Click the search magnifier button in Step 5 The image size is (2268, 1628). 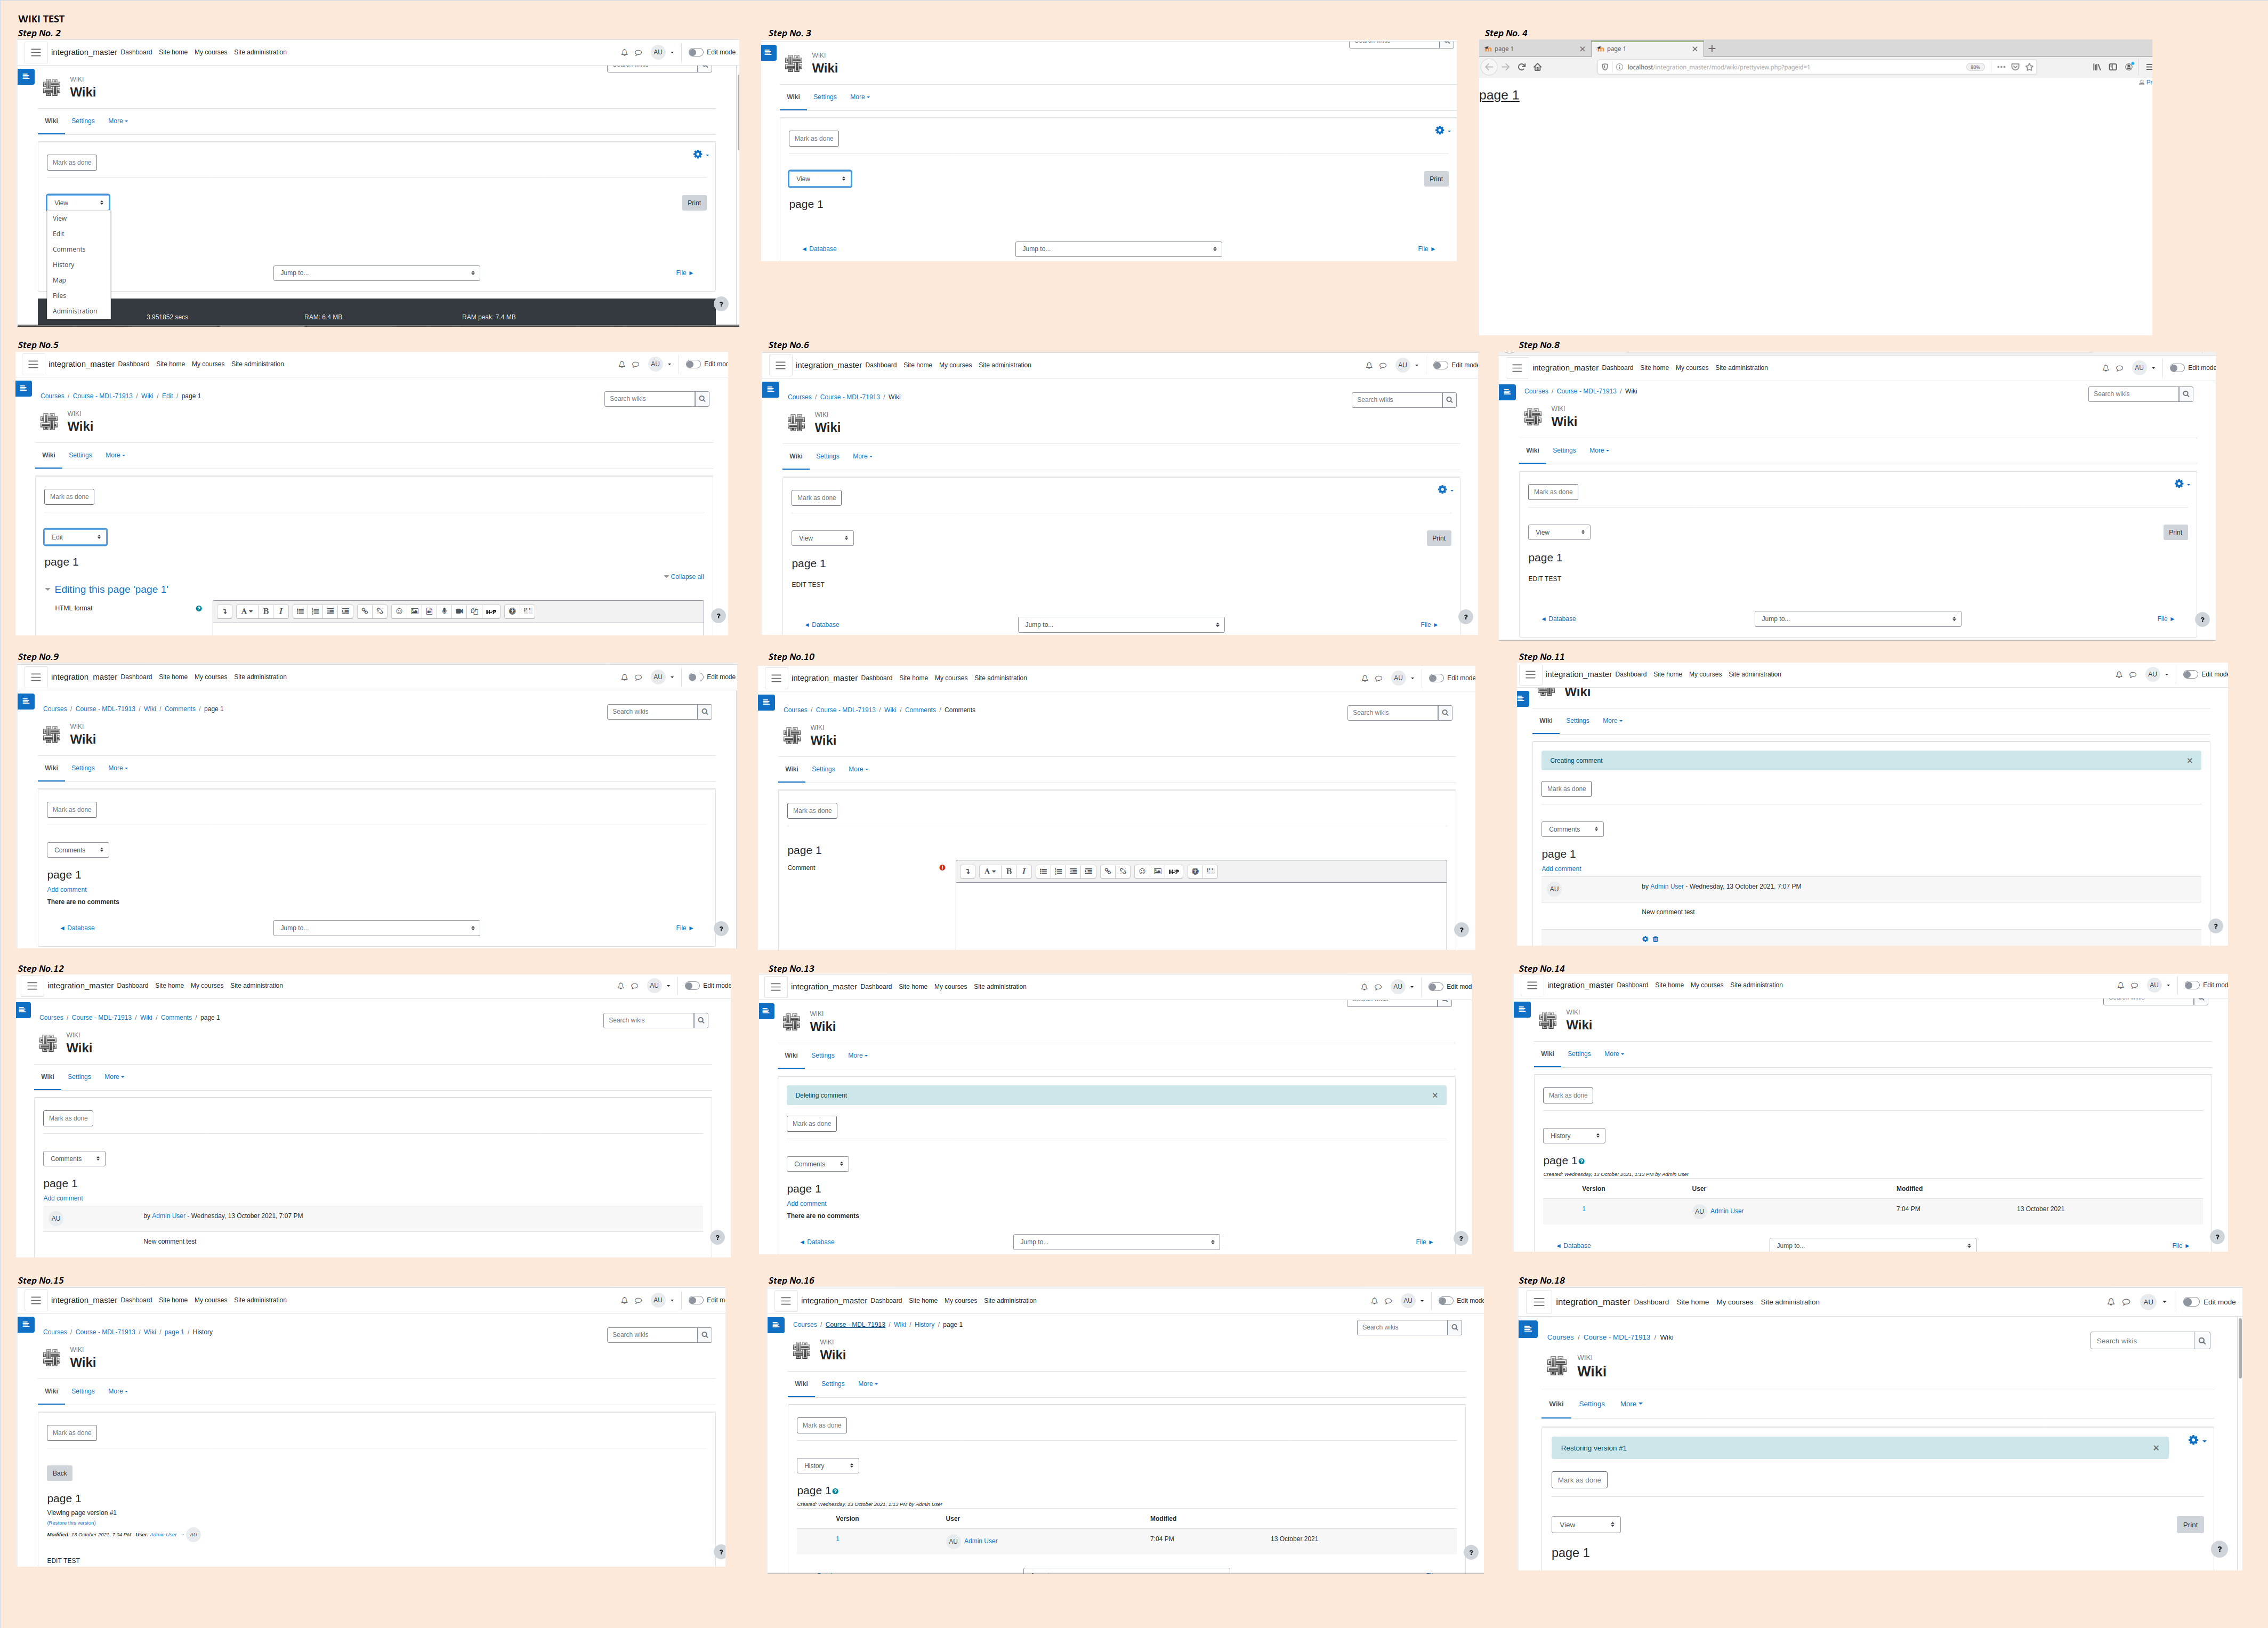pos(702,398)
